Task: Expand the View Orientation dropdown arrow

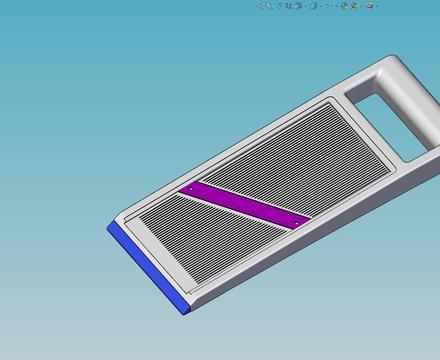Action: 305,6
